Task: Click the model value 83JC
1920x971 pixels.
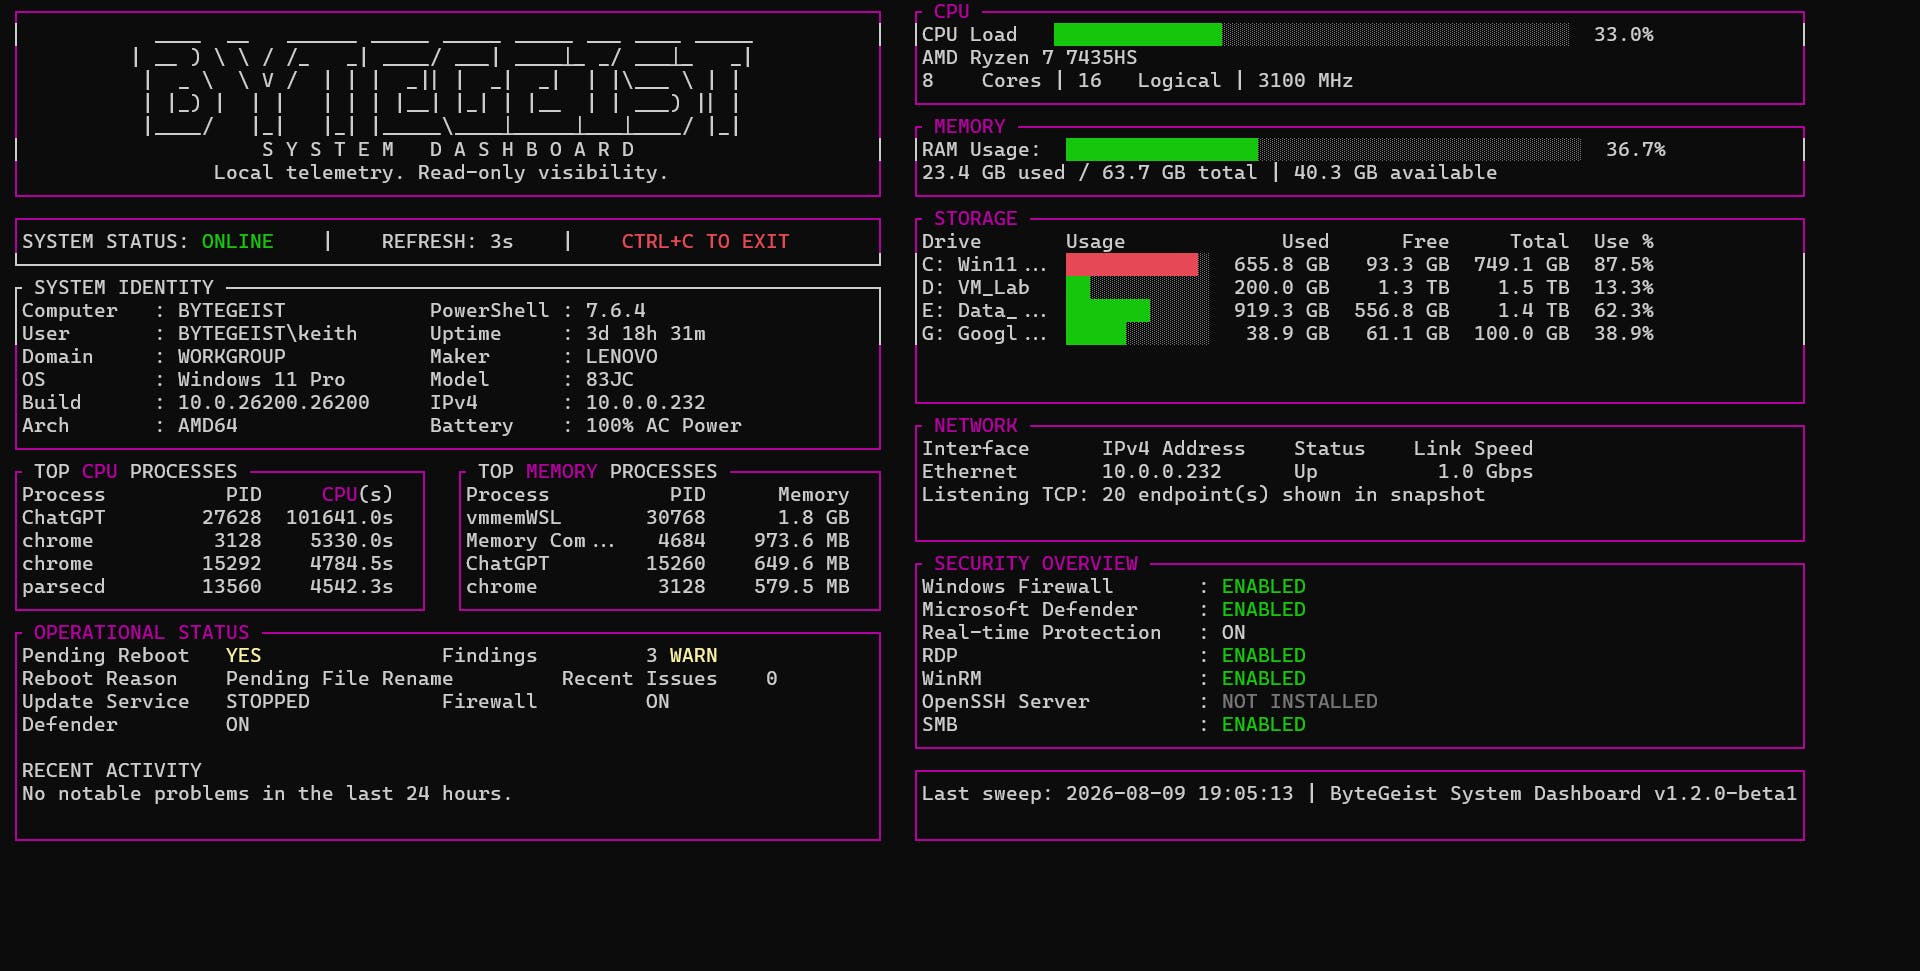Action: (x=610, y=379)
